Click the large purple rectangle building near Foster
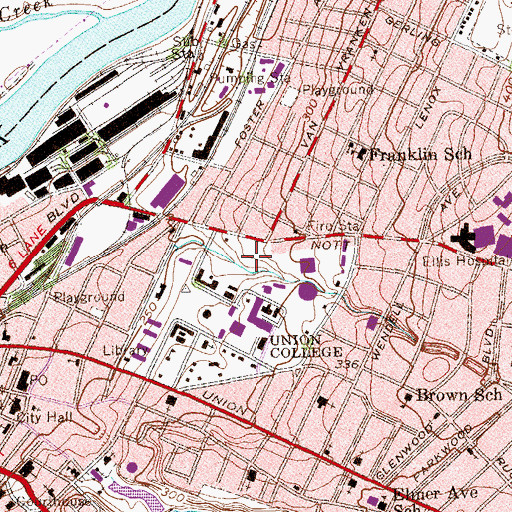The image size is (512, 512). tap(168, 192)
